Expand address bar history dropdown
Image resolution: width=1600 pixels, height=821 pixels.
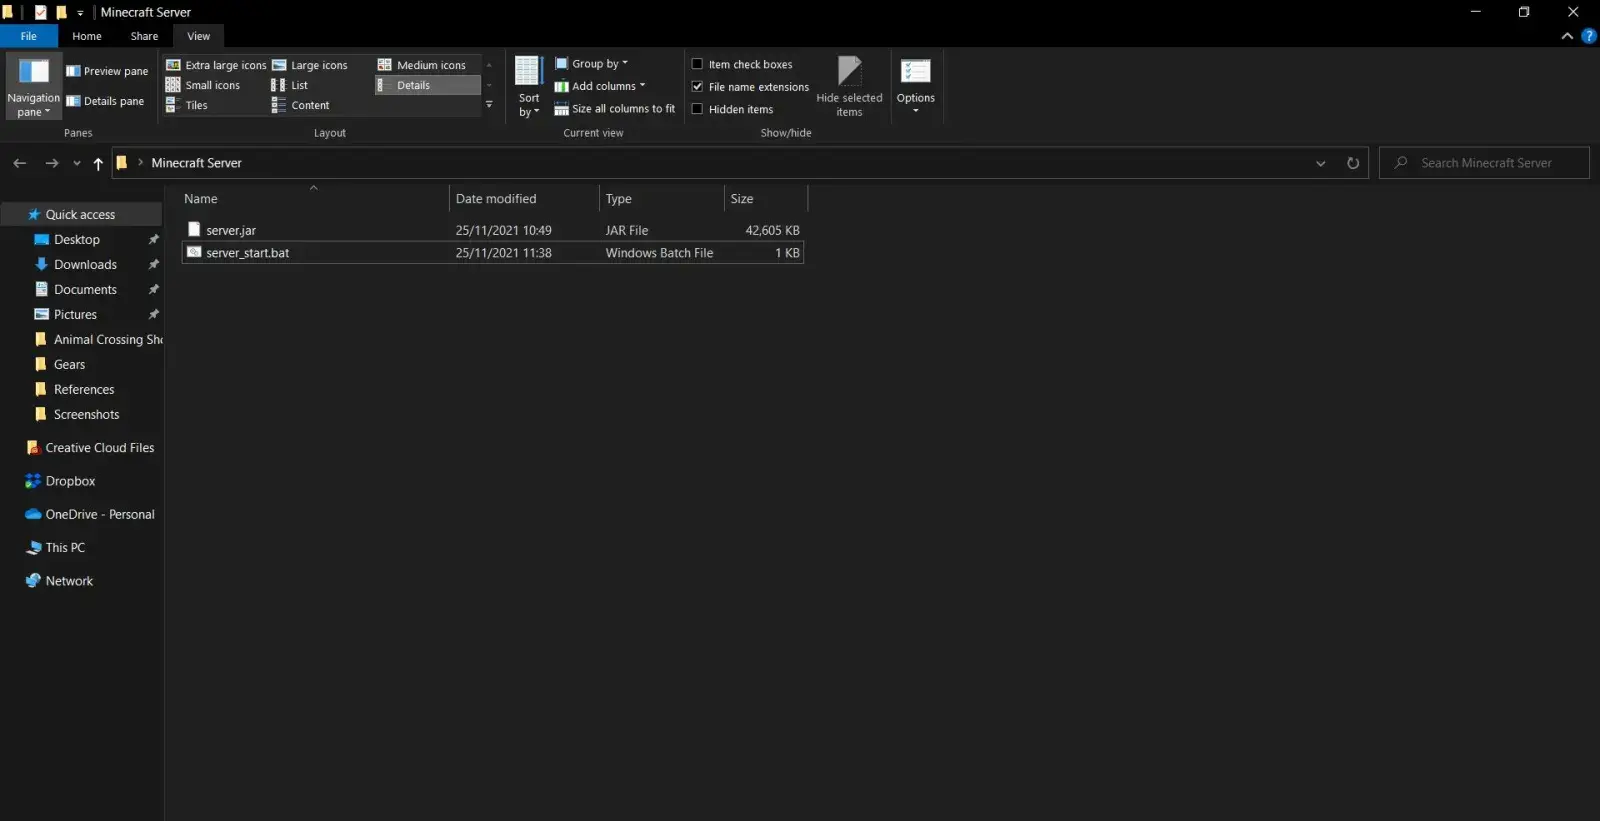[1321, 163]
